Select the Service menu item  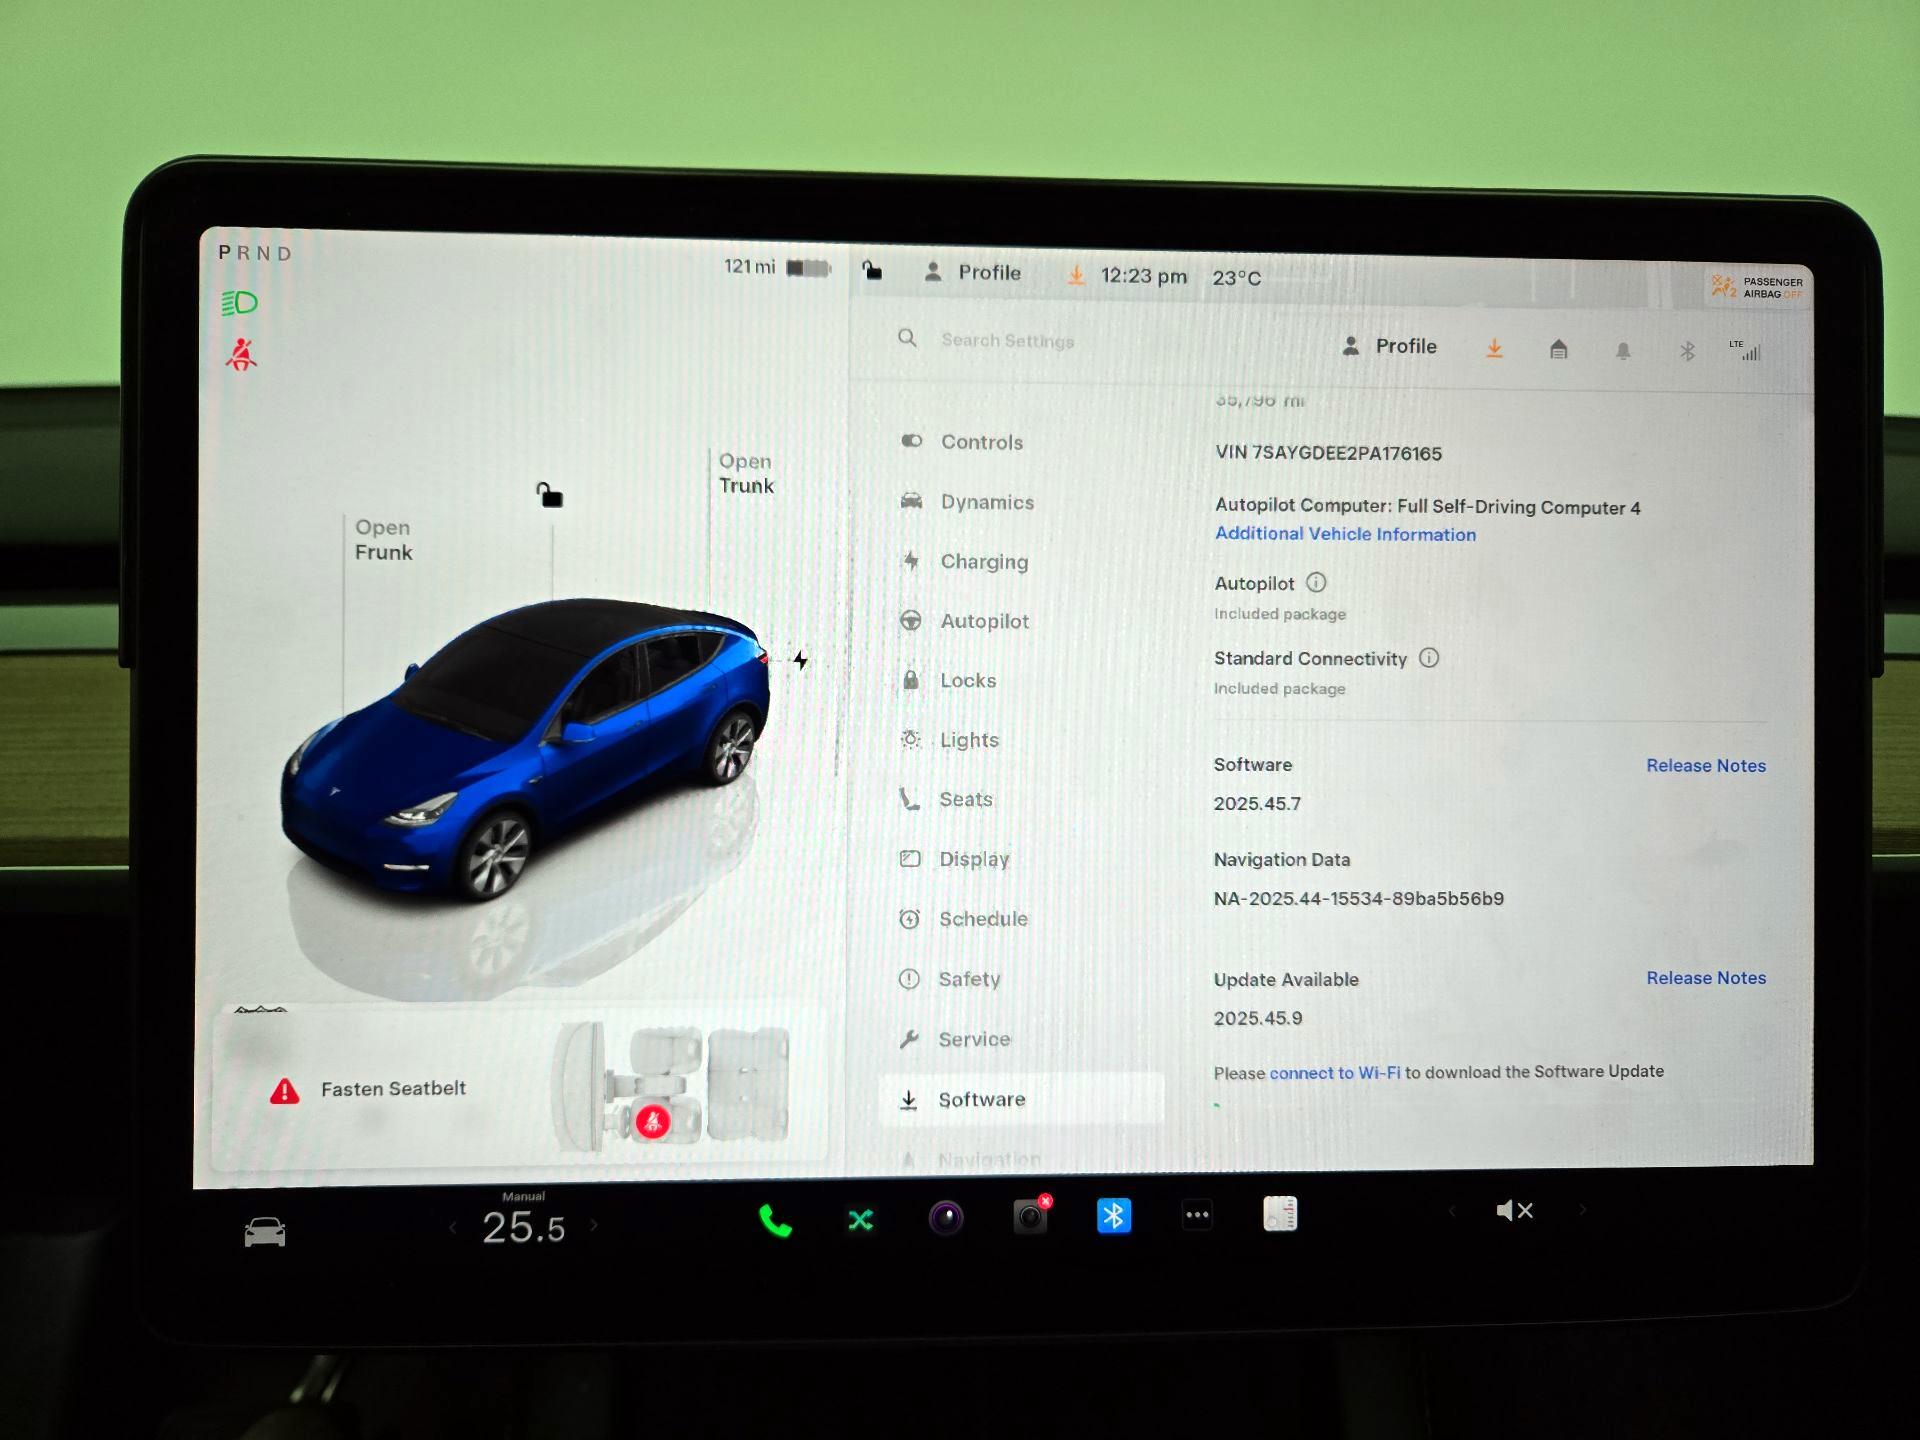point(973,1039)
